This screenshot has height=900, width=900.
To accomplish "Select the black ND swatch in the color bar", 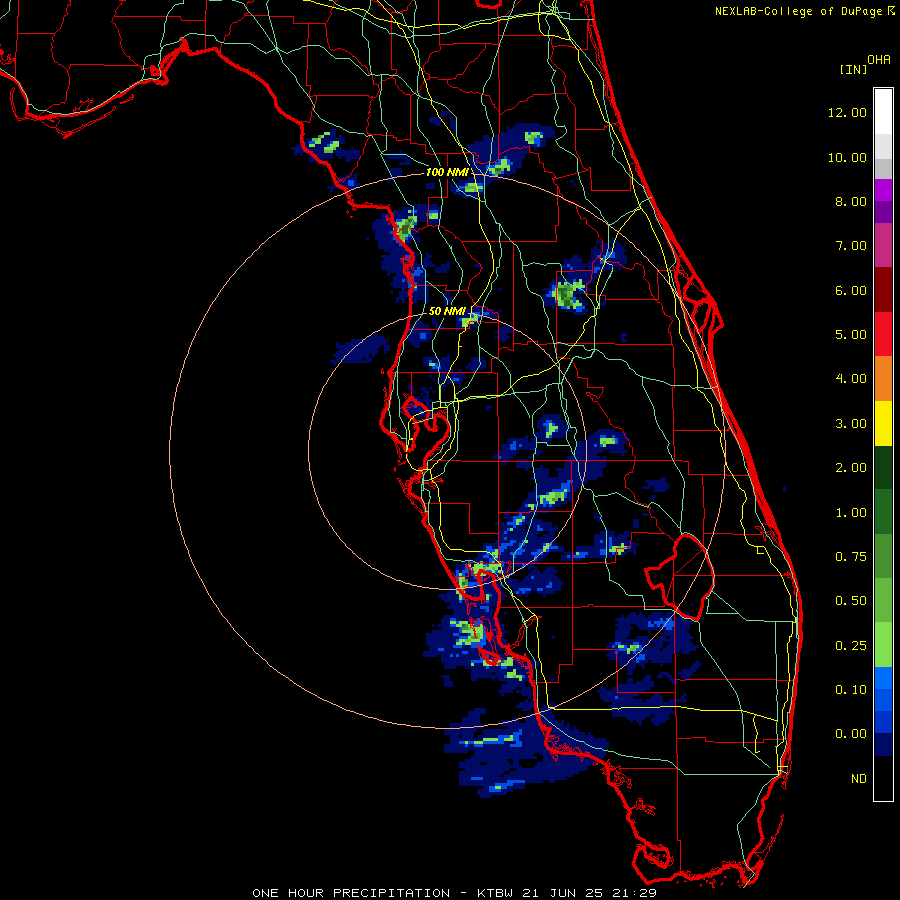I will point(883,778).
